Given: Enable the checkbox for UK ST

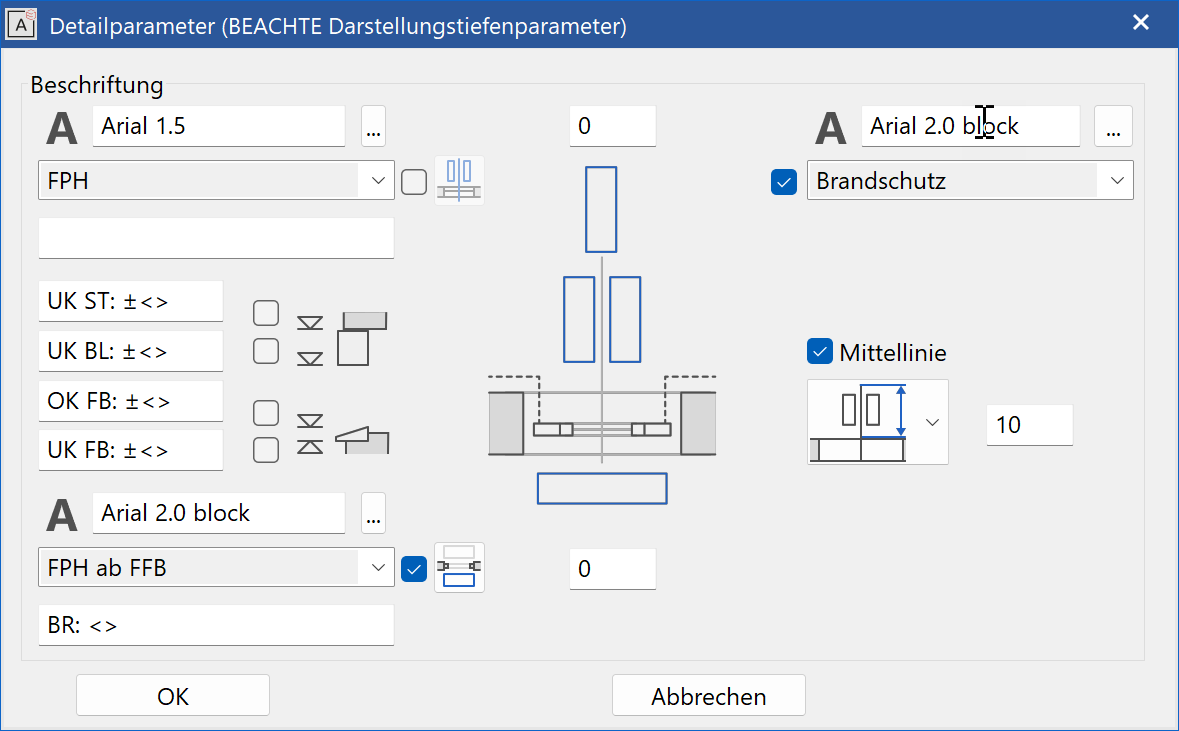Looking at the screenshot, I should click(266, 313).
